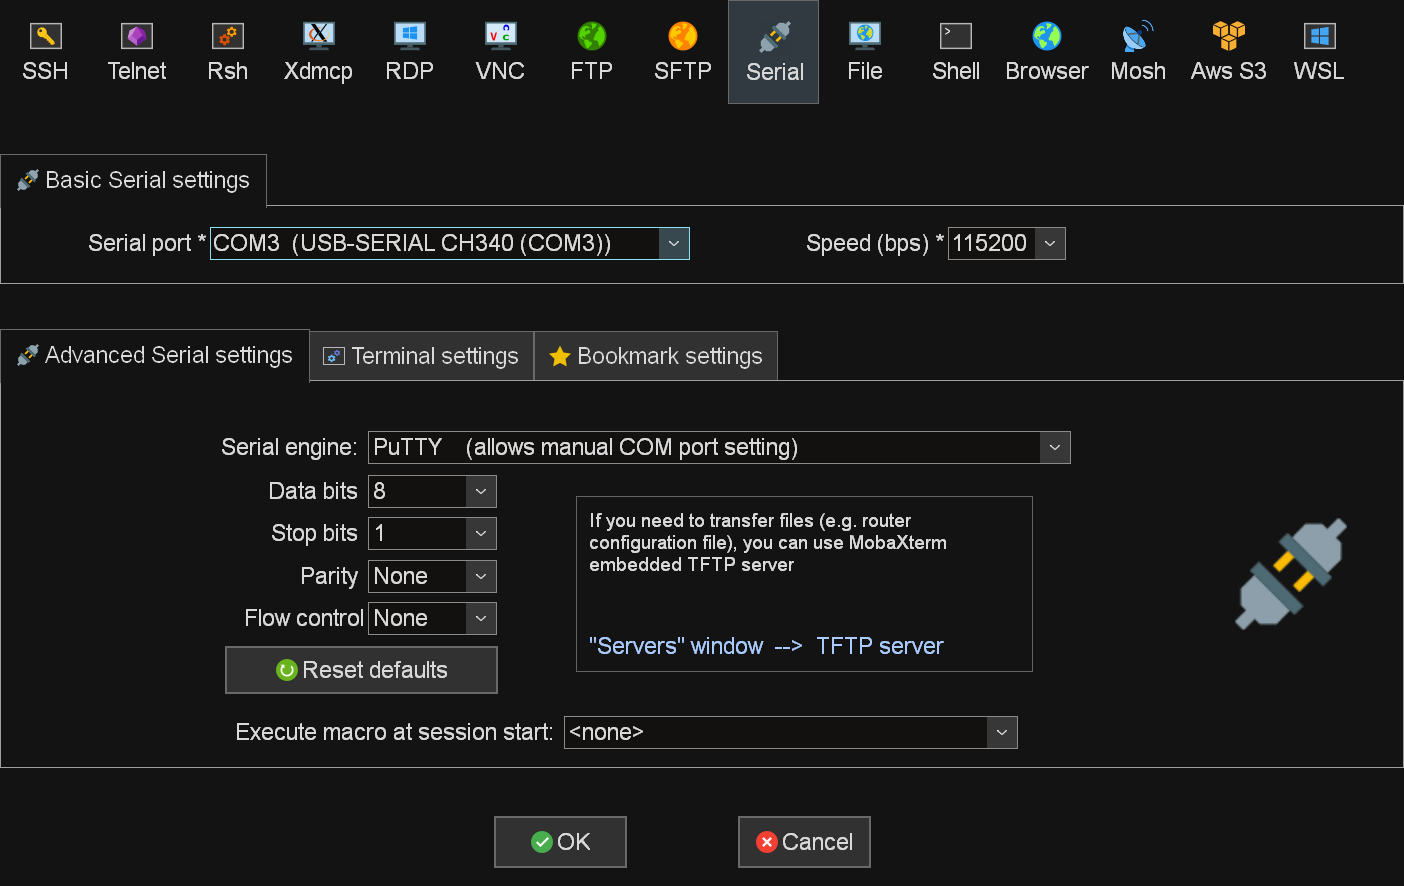Pick the Rsh session type
Image resolution: width=1404 pixels, height=886 pixels.
pos(228,52)
